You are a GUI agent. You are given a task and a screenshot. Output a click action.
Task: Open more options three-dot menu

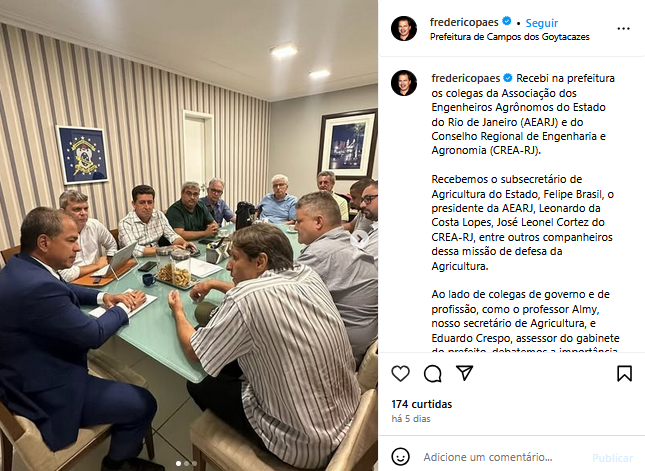624,28
